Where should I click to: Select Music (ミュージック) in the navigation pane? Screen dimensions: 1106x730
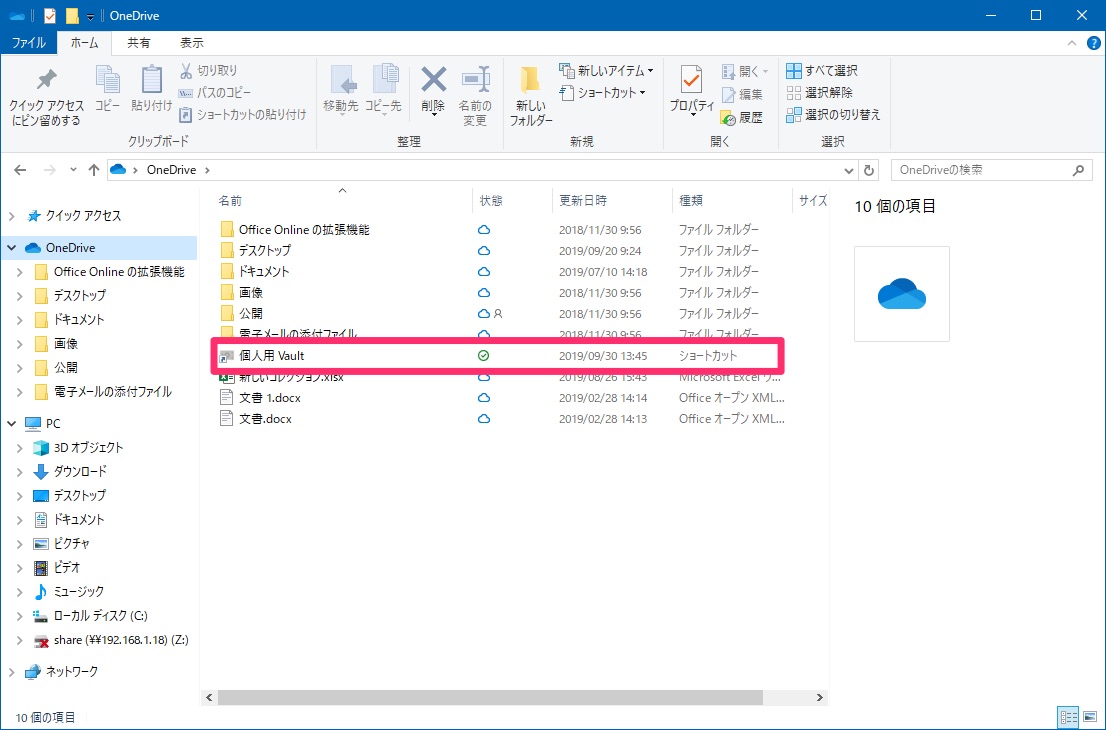pos(78,592)
